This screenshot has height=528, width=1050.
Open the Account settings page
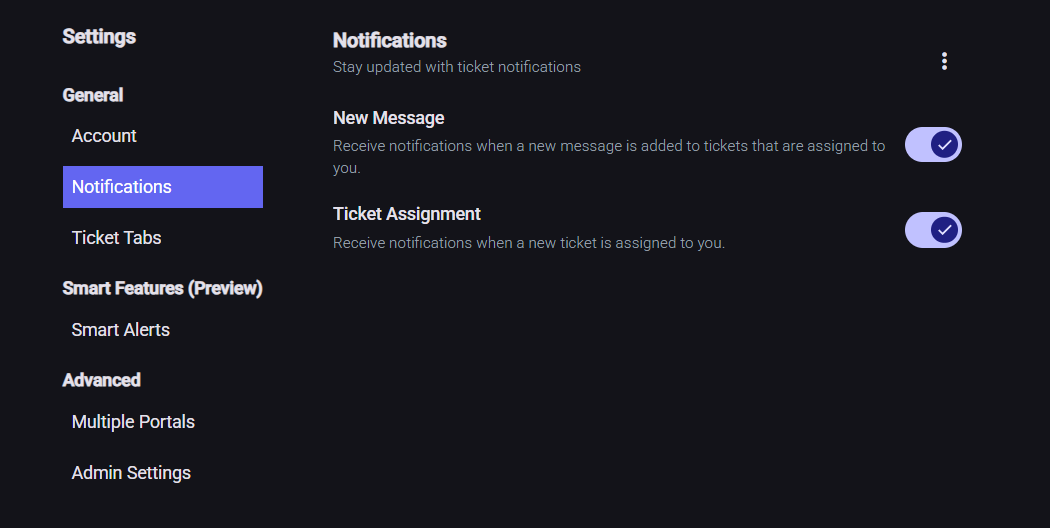coord(104,136)
